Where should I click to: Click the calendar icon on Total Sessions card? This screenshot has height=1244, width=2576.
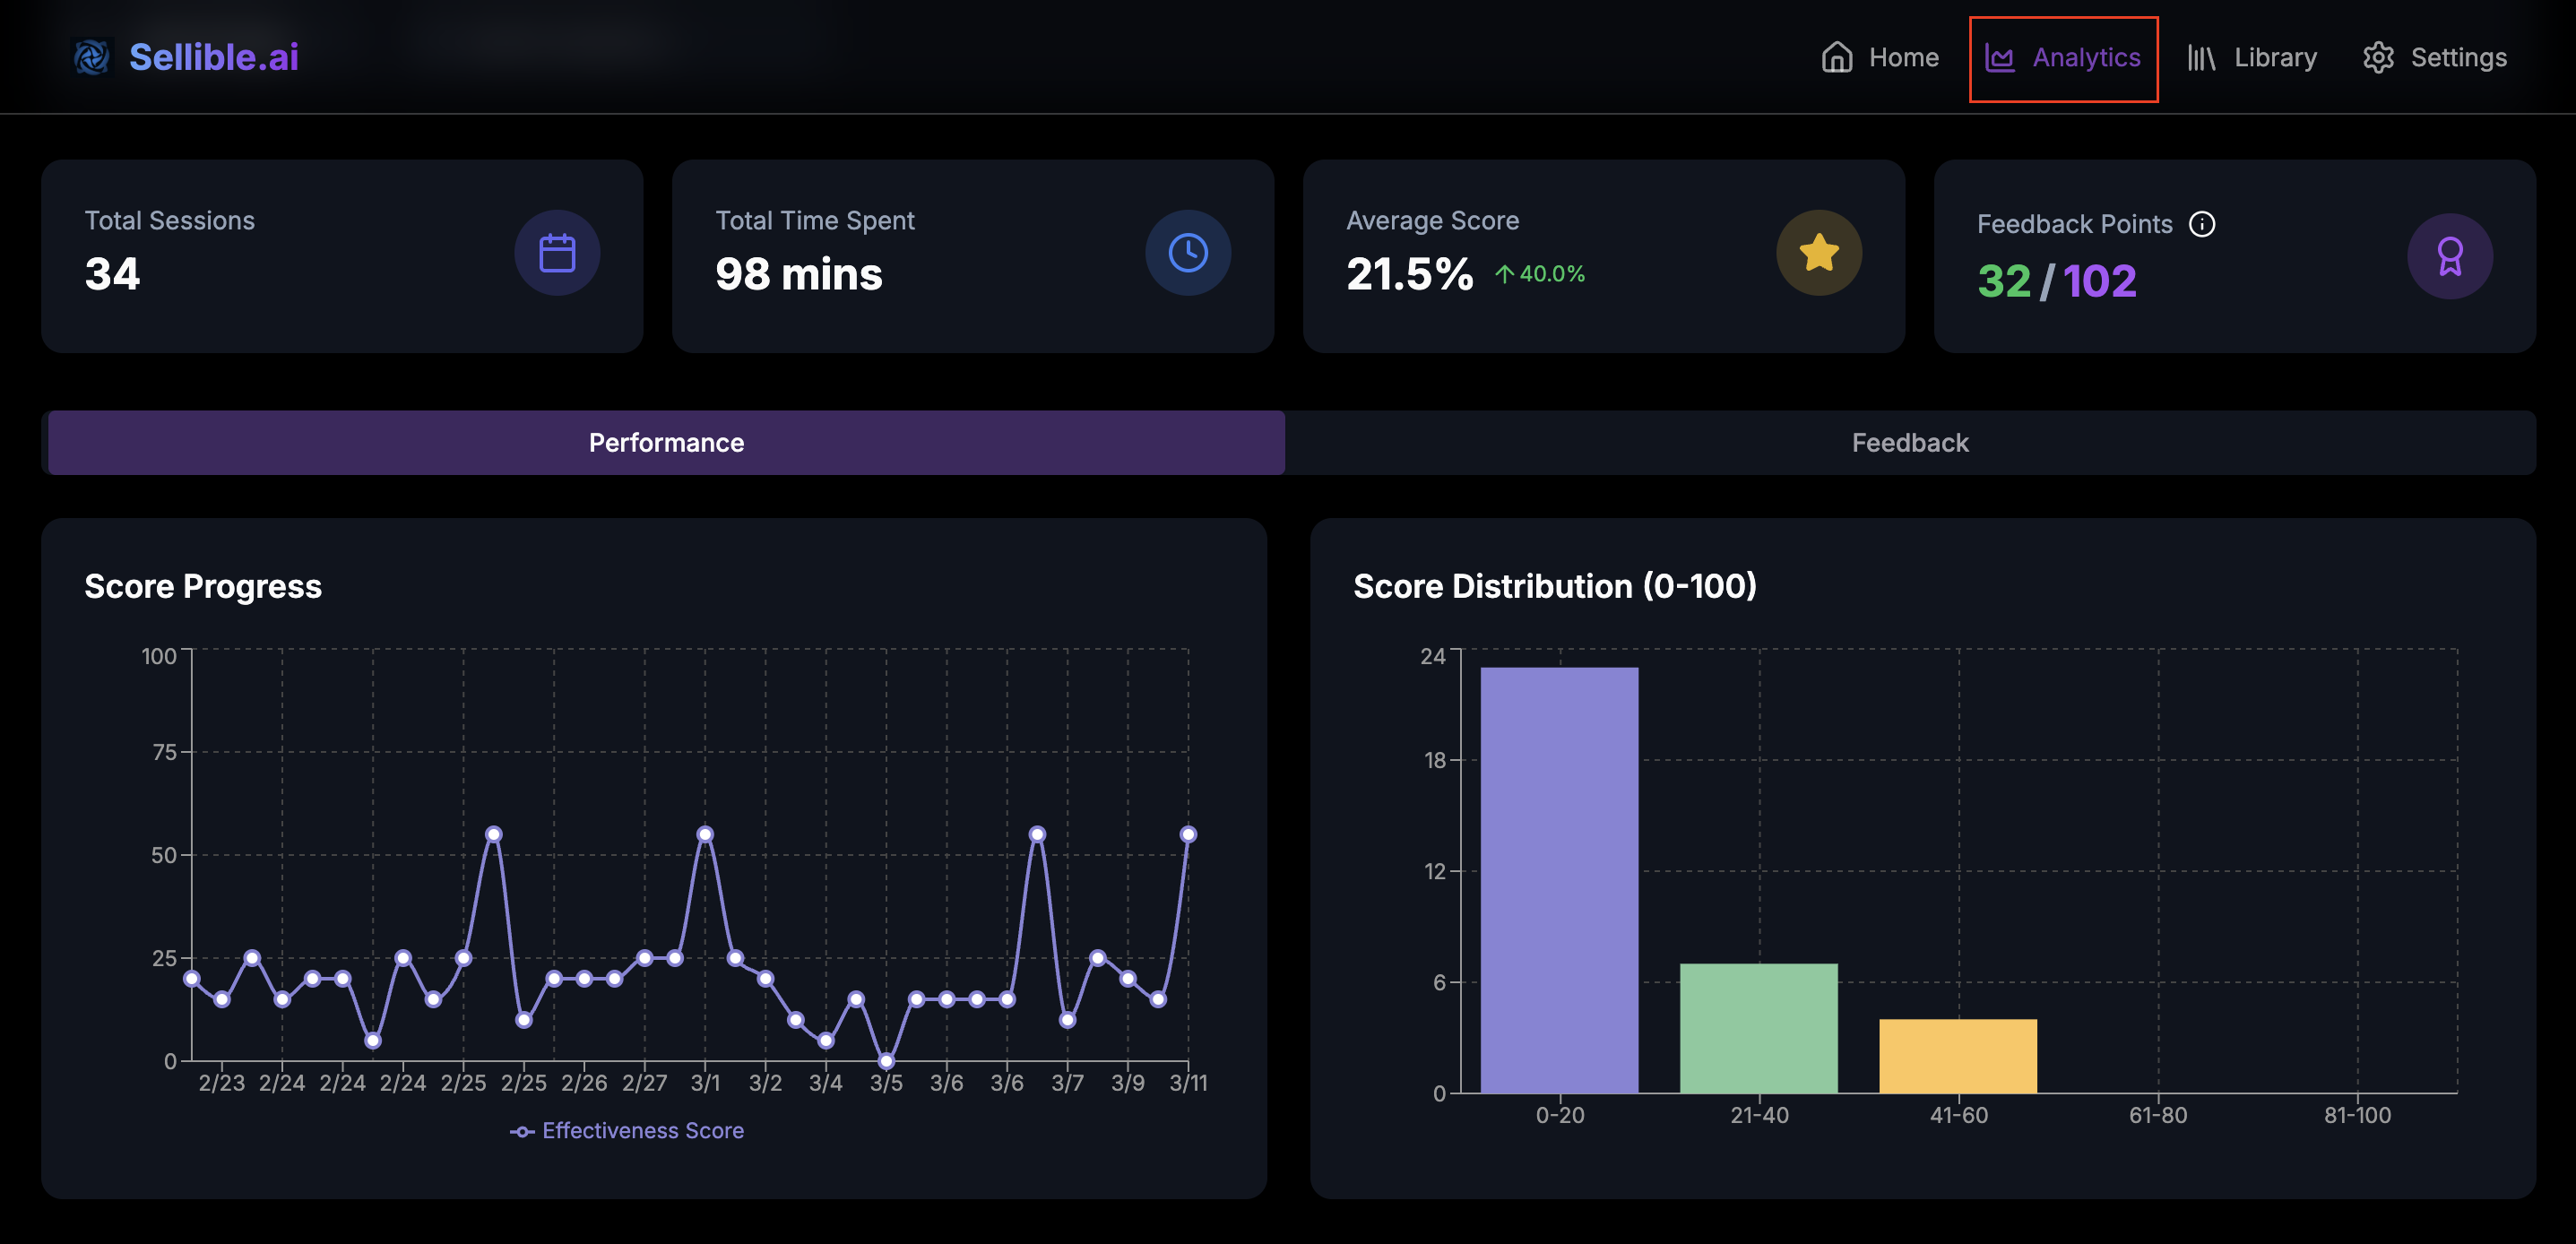558,253
